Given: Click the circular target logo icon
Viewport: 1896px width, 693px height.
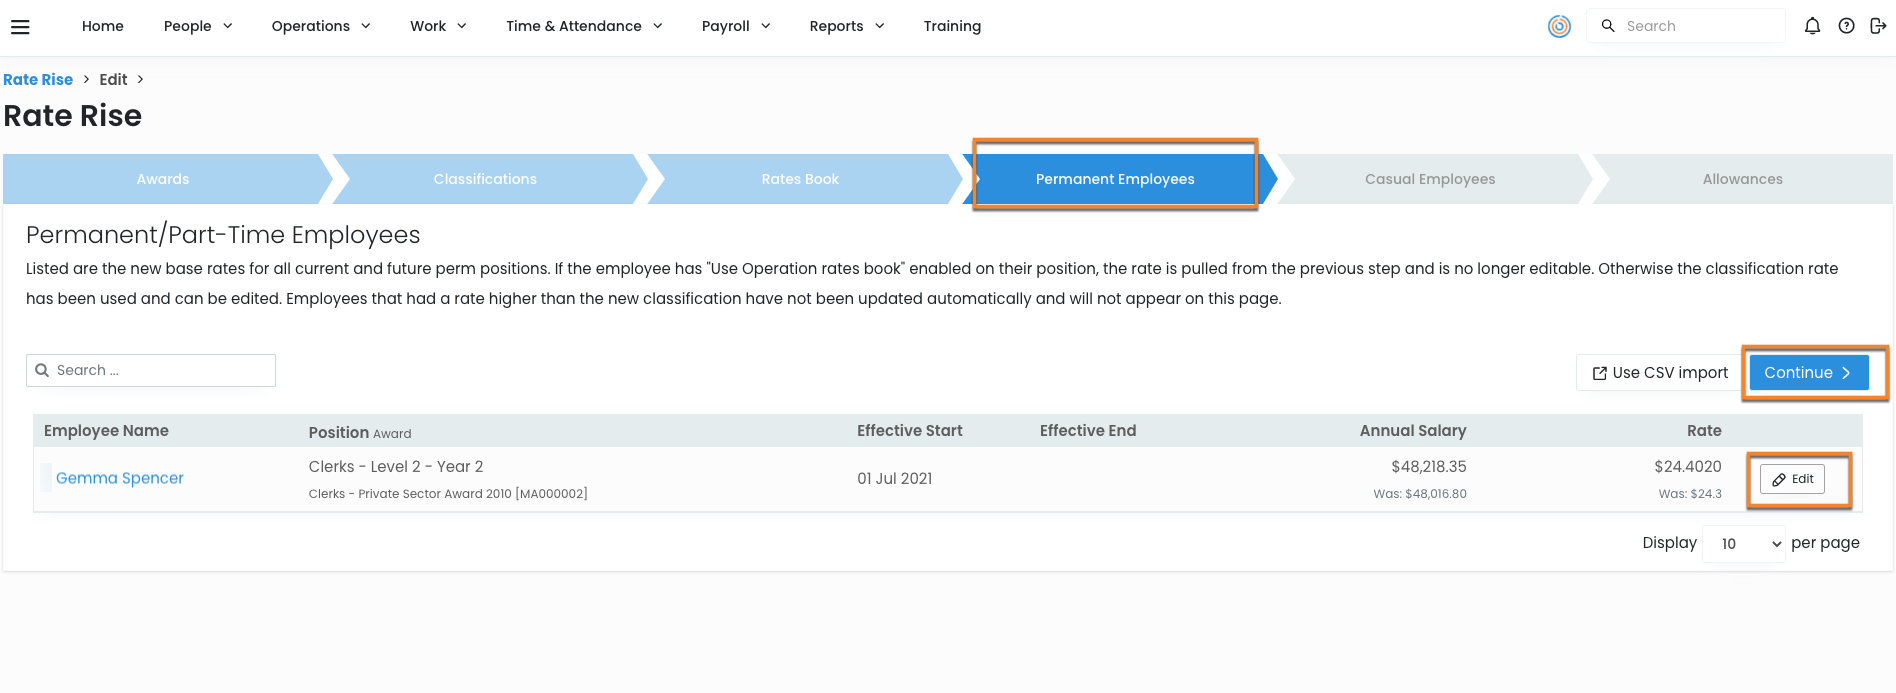Looking at the screenshot, I should click(1559, 26).
